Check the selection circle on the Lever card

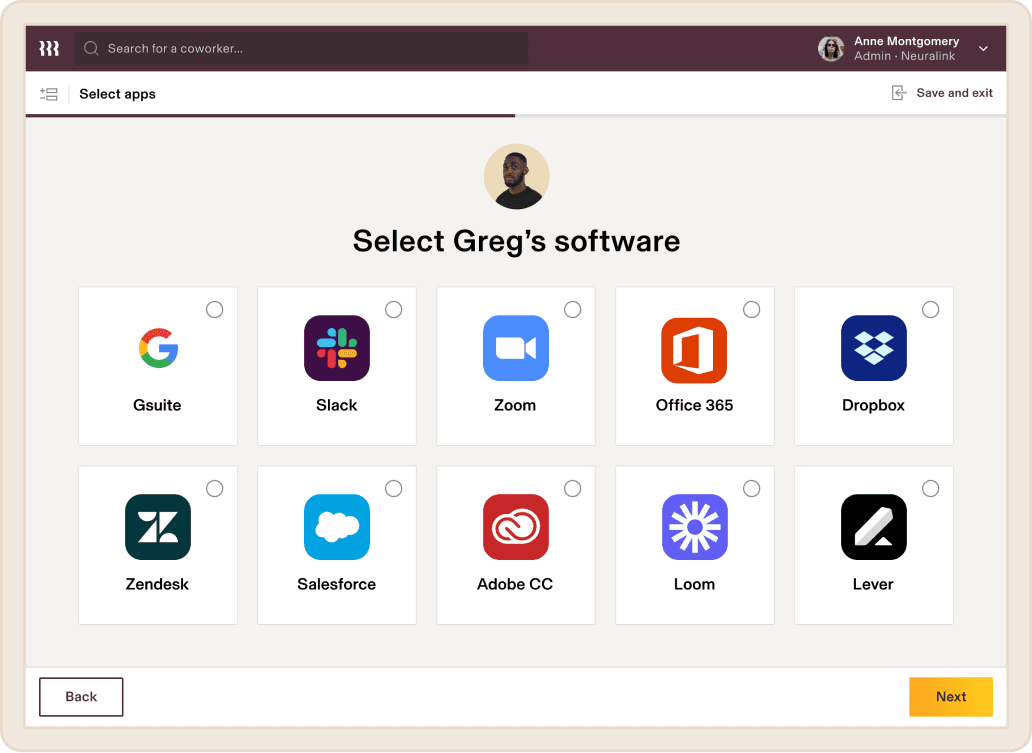tap(930, 489)
